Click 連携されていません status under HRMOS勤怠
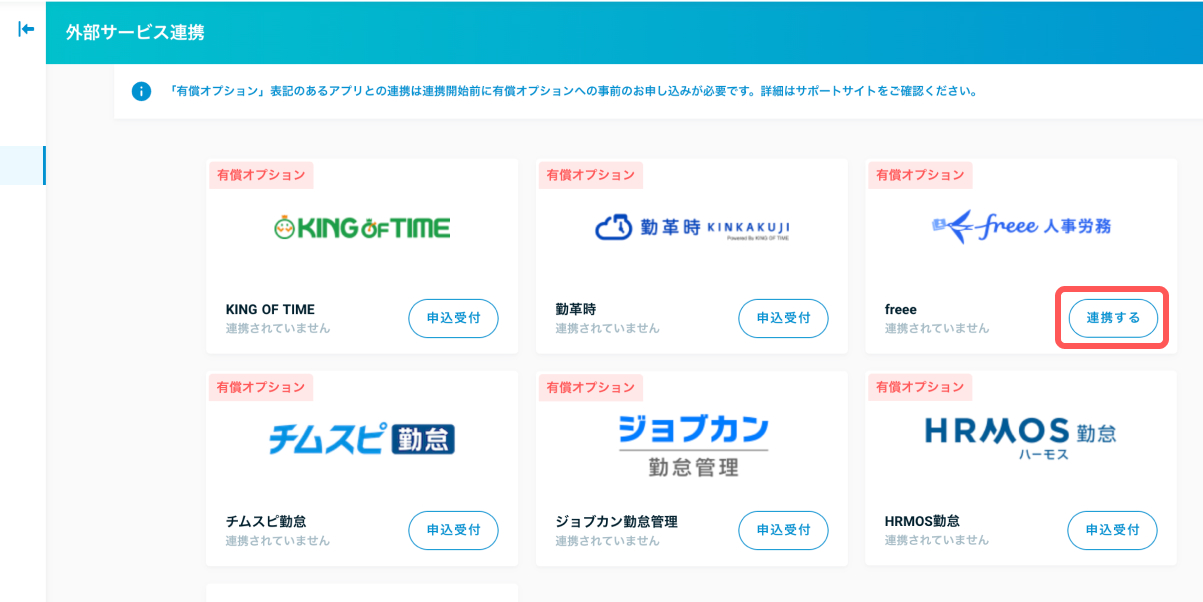The image size is (1203, 602). tap(937, 540)
